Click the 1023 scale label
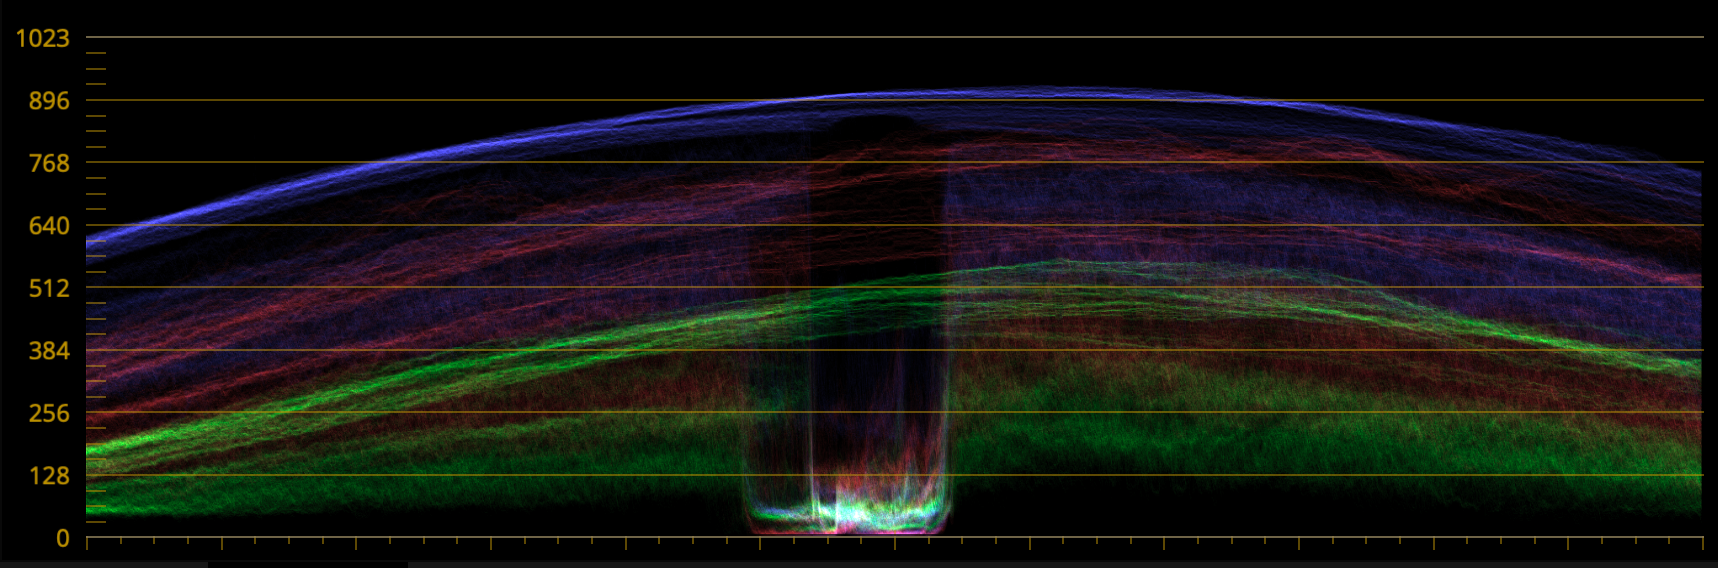Screen dimensions: 1718x568 (42, 38)
